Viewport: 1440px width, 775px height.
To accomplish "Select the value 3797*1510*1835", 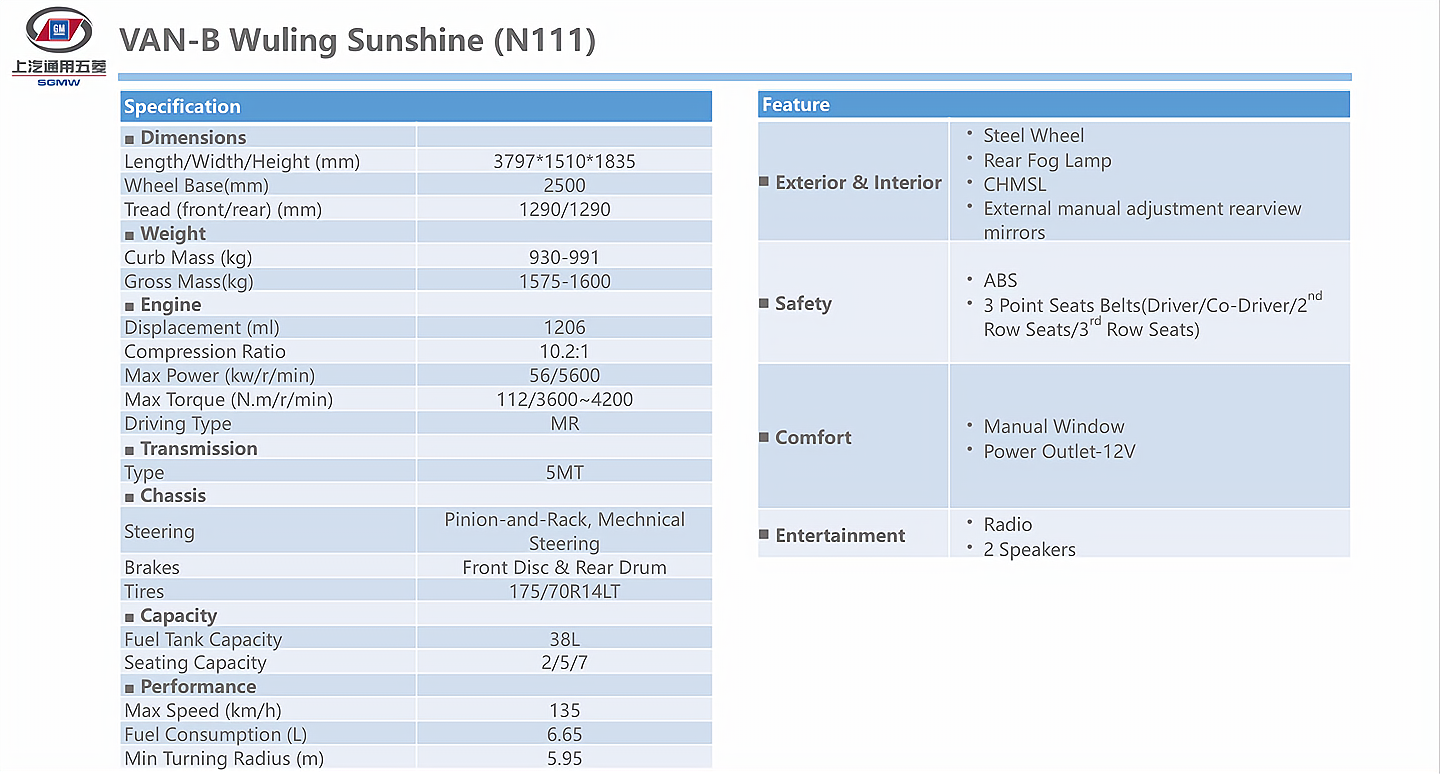I will (564, 161).
